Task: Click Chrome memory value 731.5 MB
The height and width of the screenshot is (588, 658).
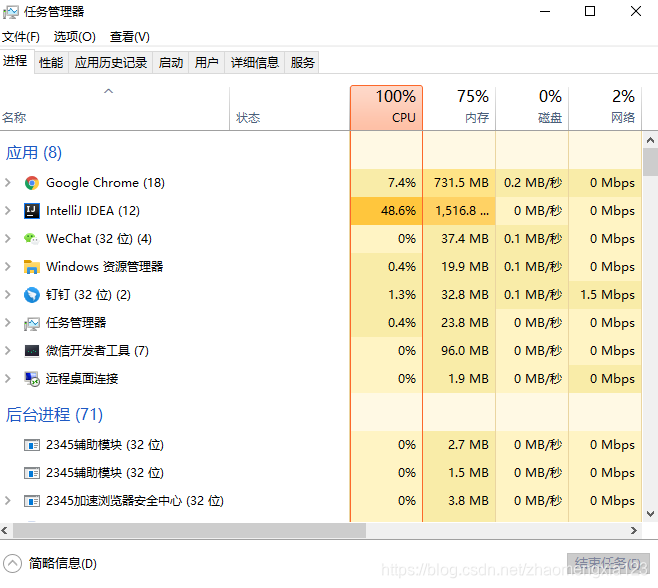Action: (x=461, y=183)
